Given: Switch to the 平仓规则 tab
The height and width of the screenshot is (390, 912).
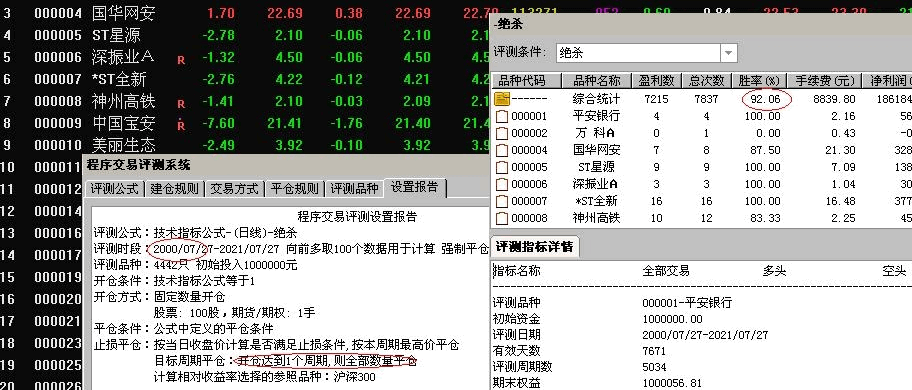Looking at the screenshot, I should click(295, 188).
